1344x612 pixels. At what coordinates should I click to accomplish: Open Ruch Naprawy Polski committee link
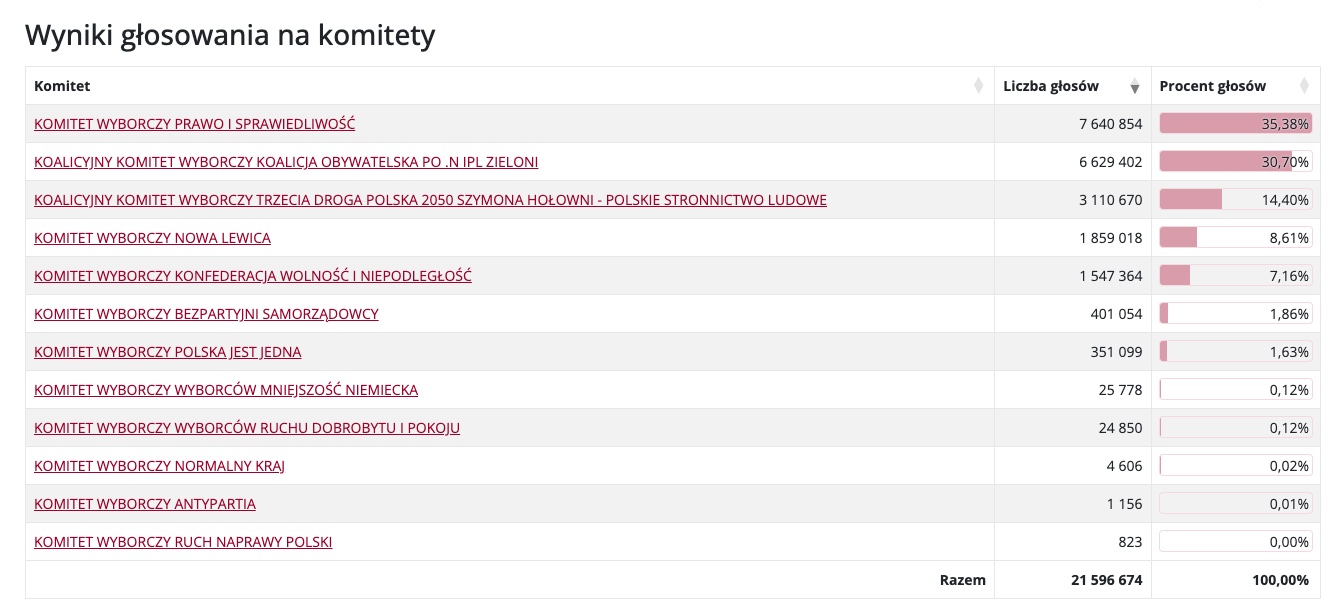click(183, 542)
